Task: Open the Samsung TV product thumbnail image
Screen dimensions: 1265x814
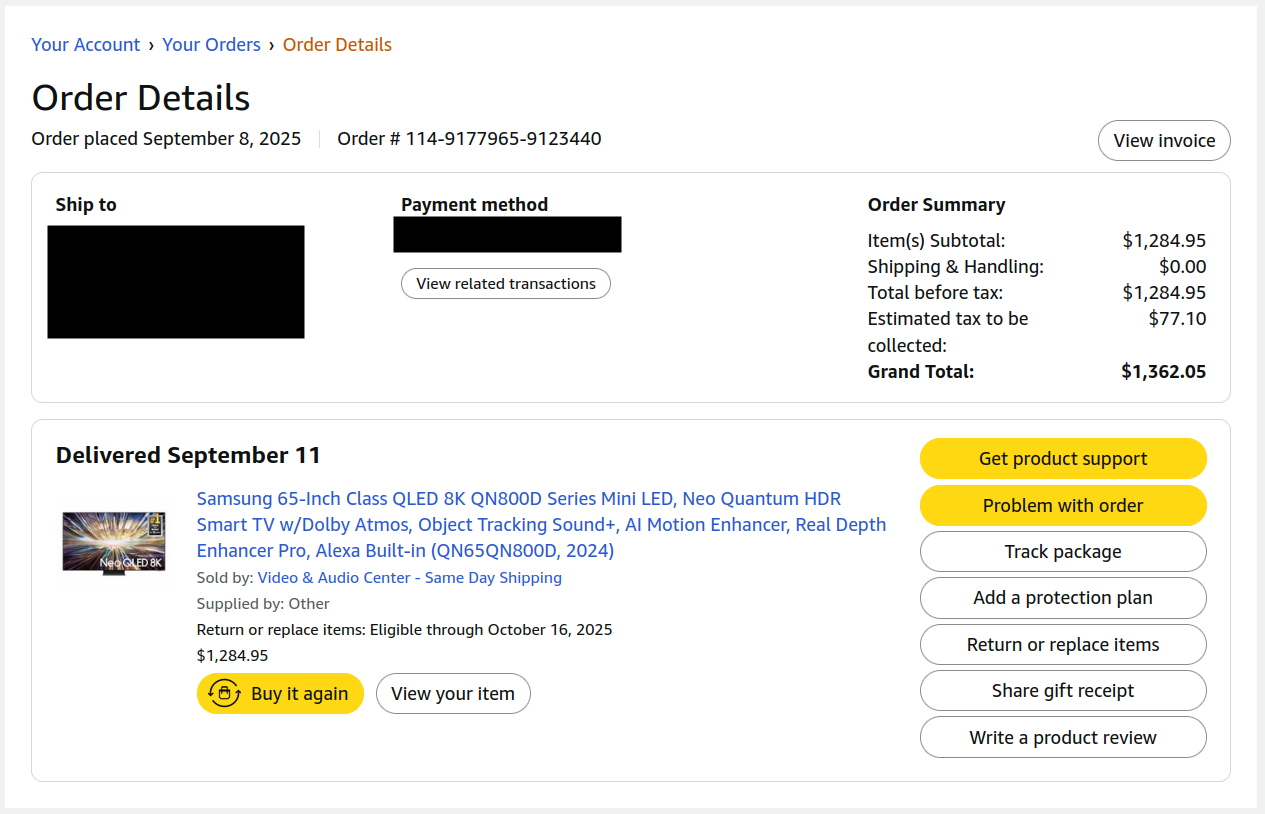Action: 113,544
